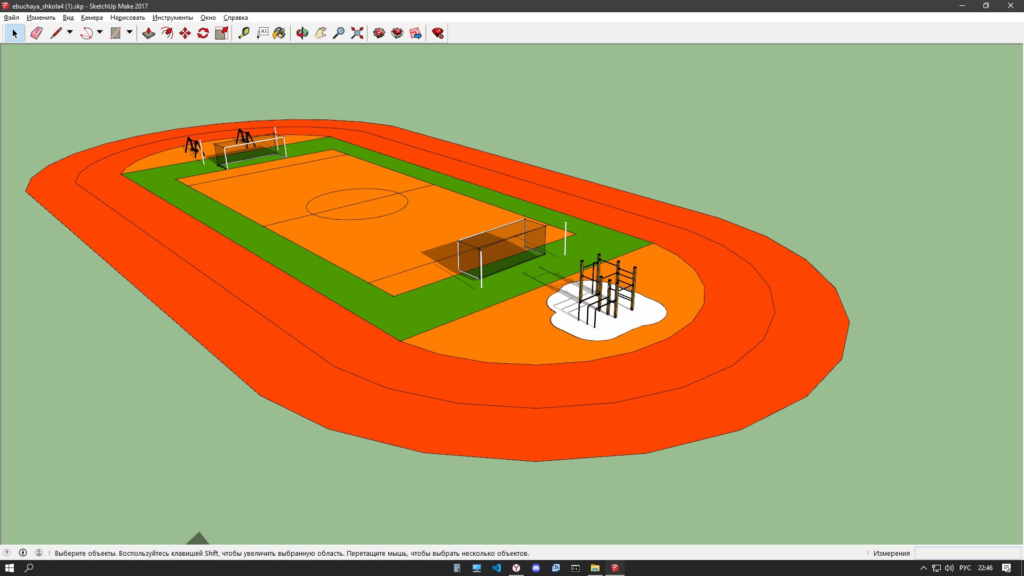Screen dimensions: 1024x576
Task: Click the Измерения measurements input box
Action: pos(967,553)
